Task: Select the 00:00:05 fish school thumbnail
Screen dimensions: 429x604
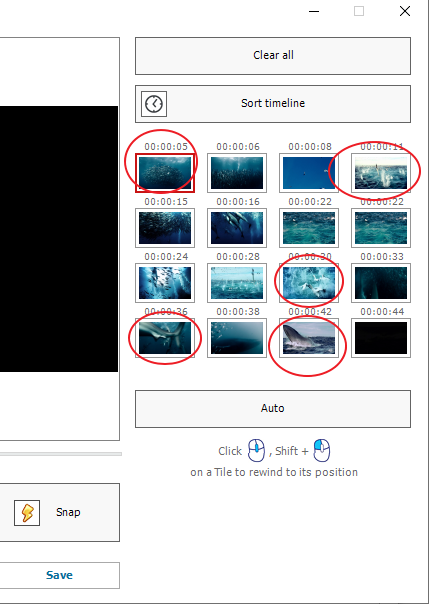Action: [165, 173]
